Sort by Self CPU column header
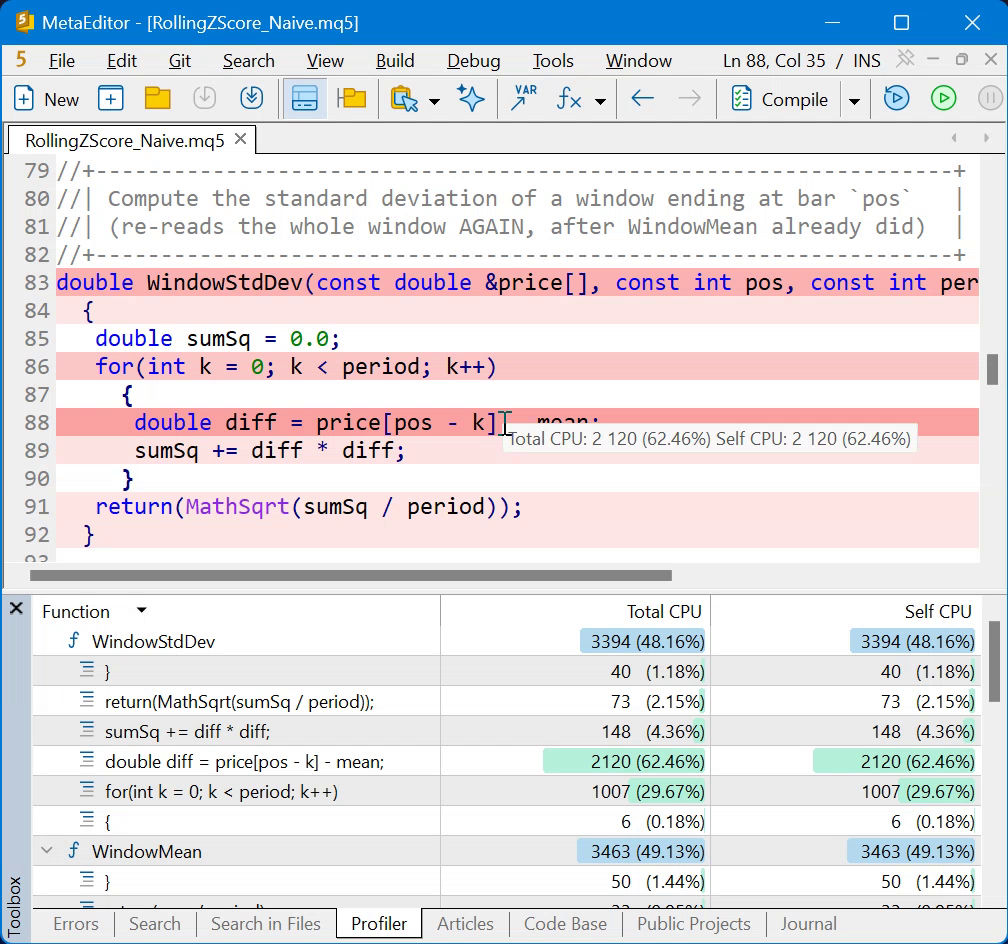 (938, 611)
